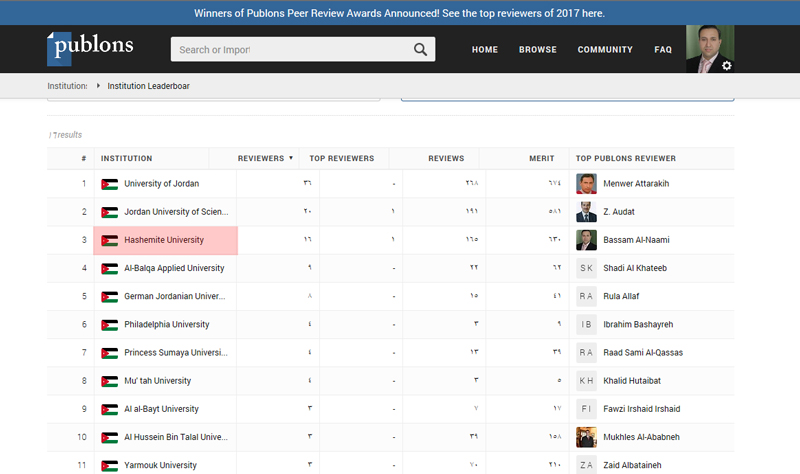This screenshot has height=474, width=800.
Task: Click KH initials avatar for Khalid Hutaibat
Action: (x=586, y=381)
